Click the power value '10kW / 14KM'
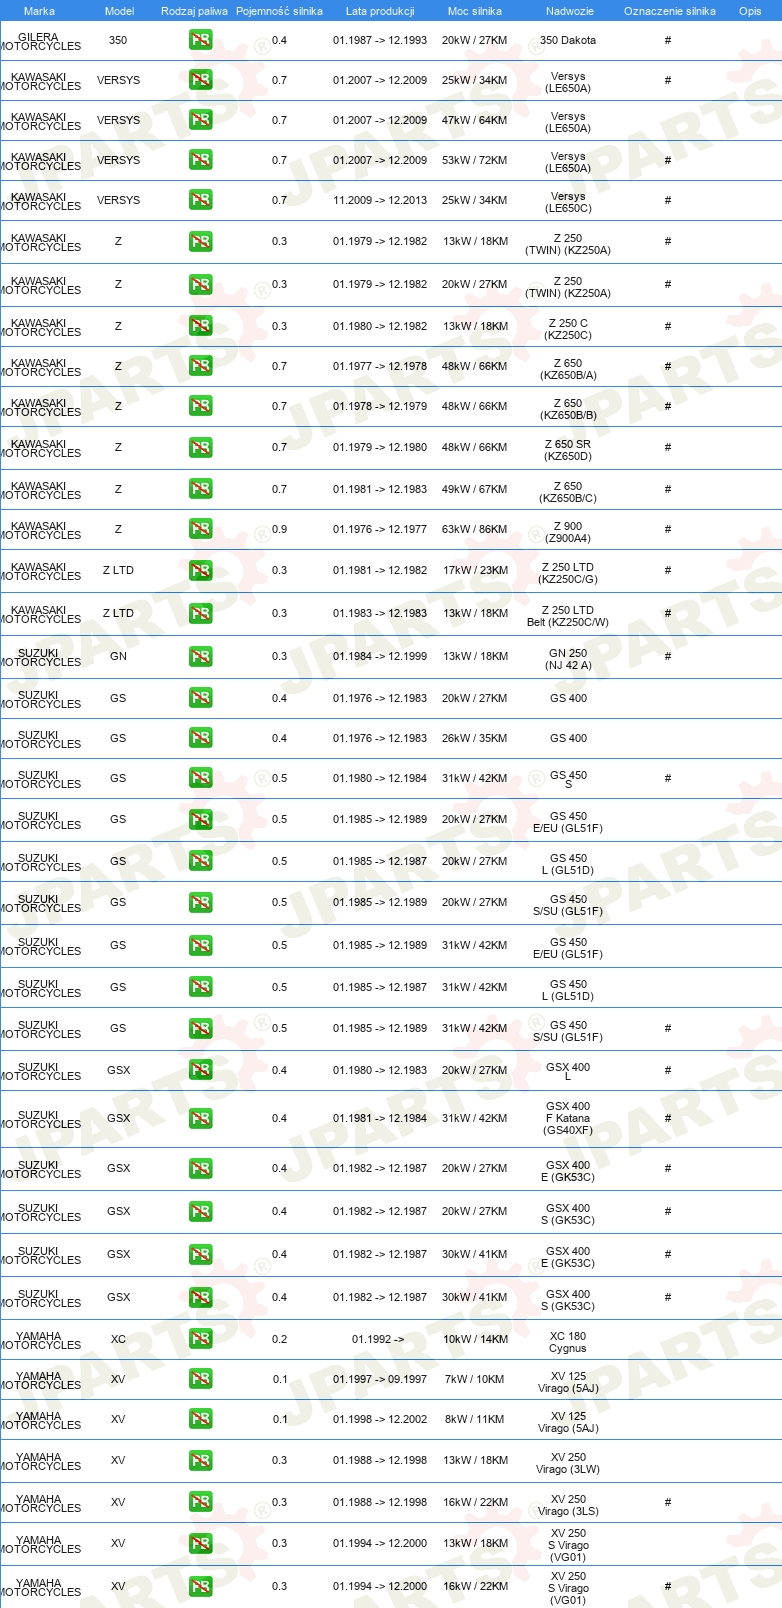Image resolution: width=782 pixels, height=1608 pixels. pos(475,1339)
